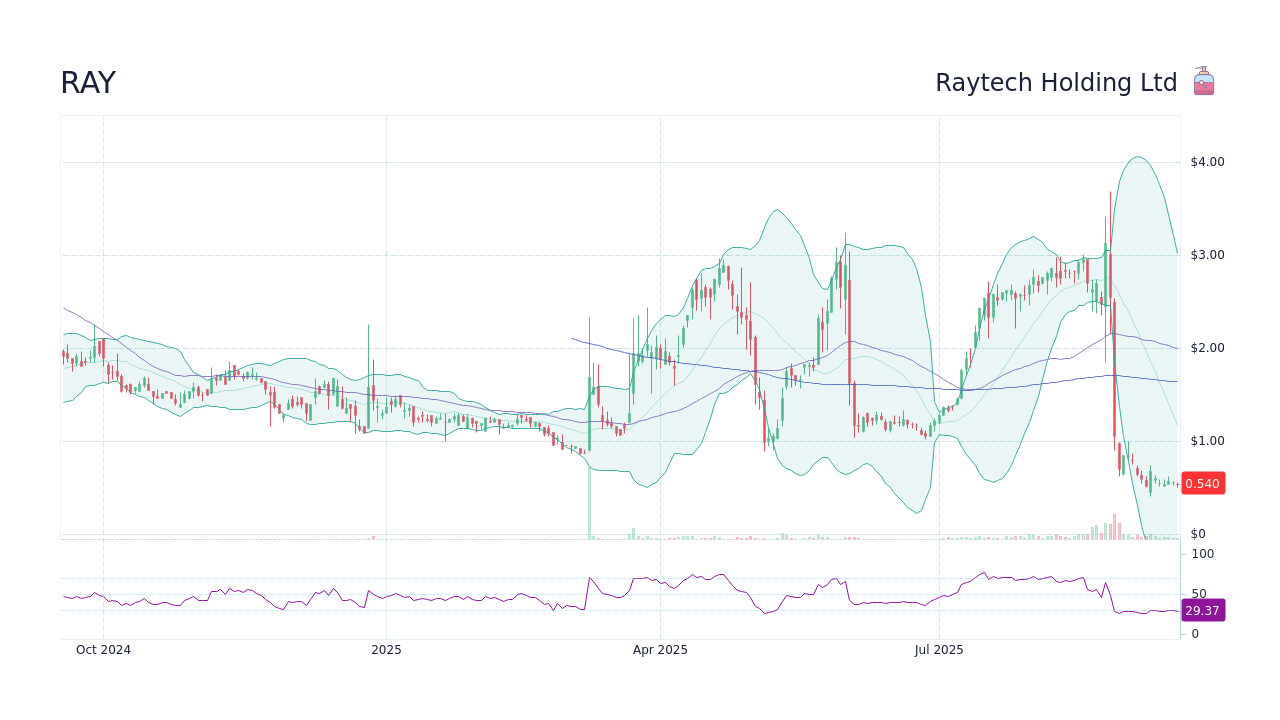Expand the Apr 2025 time period divider
Image resolution: width=1280 pixels, height=720 pixels.
point(659,650)
